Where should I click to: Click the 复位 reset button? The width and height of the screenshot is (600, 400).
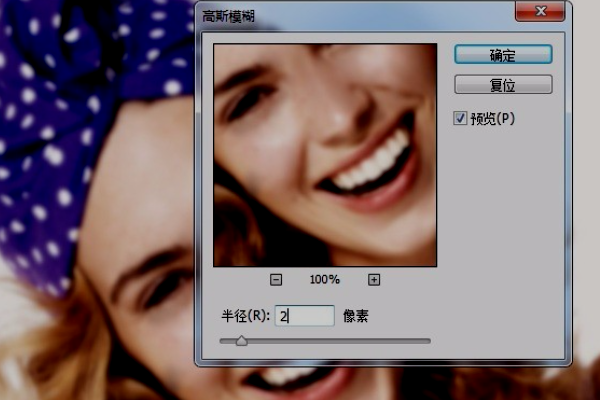tap(503, 85)
